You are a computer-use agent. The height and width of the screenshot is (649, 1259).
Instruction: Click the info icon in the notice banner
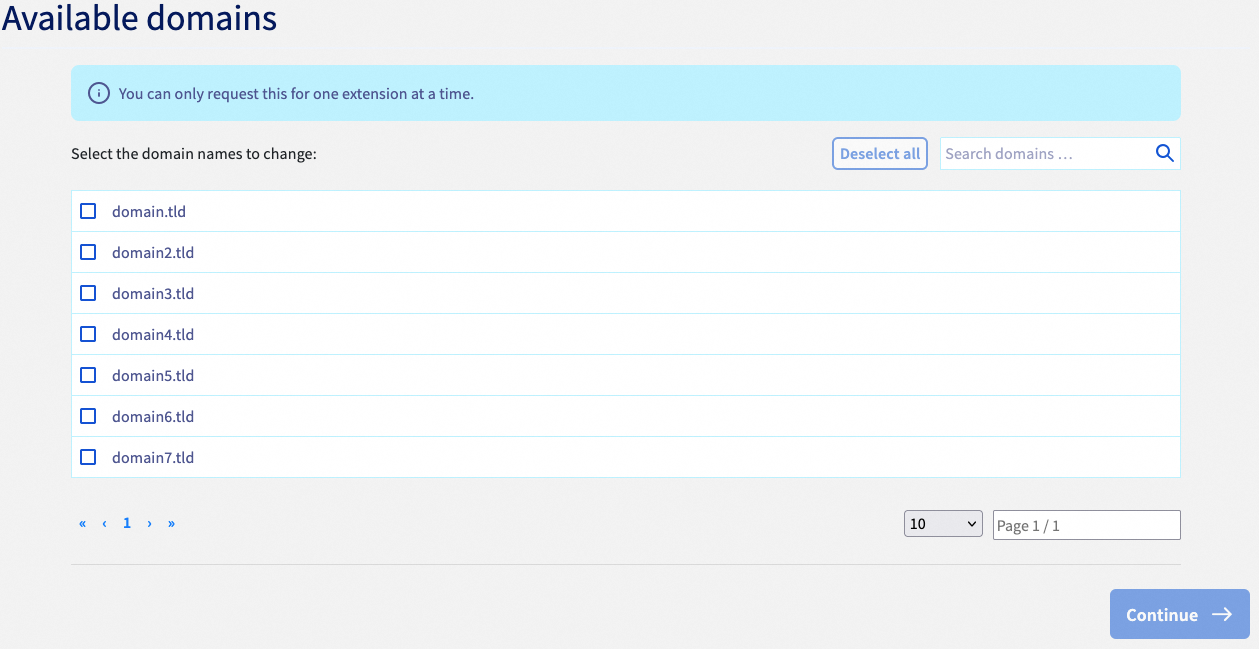pyautogui.click(x=97, y=92)
